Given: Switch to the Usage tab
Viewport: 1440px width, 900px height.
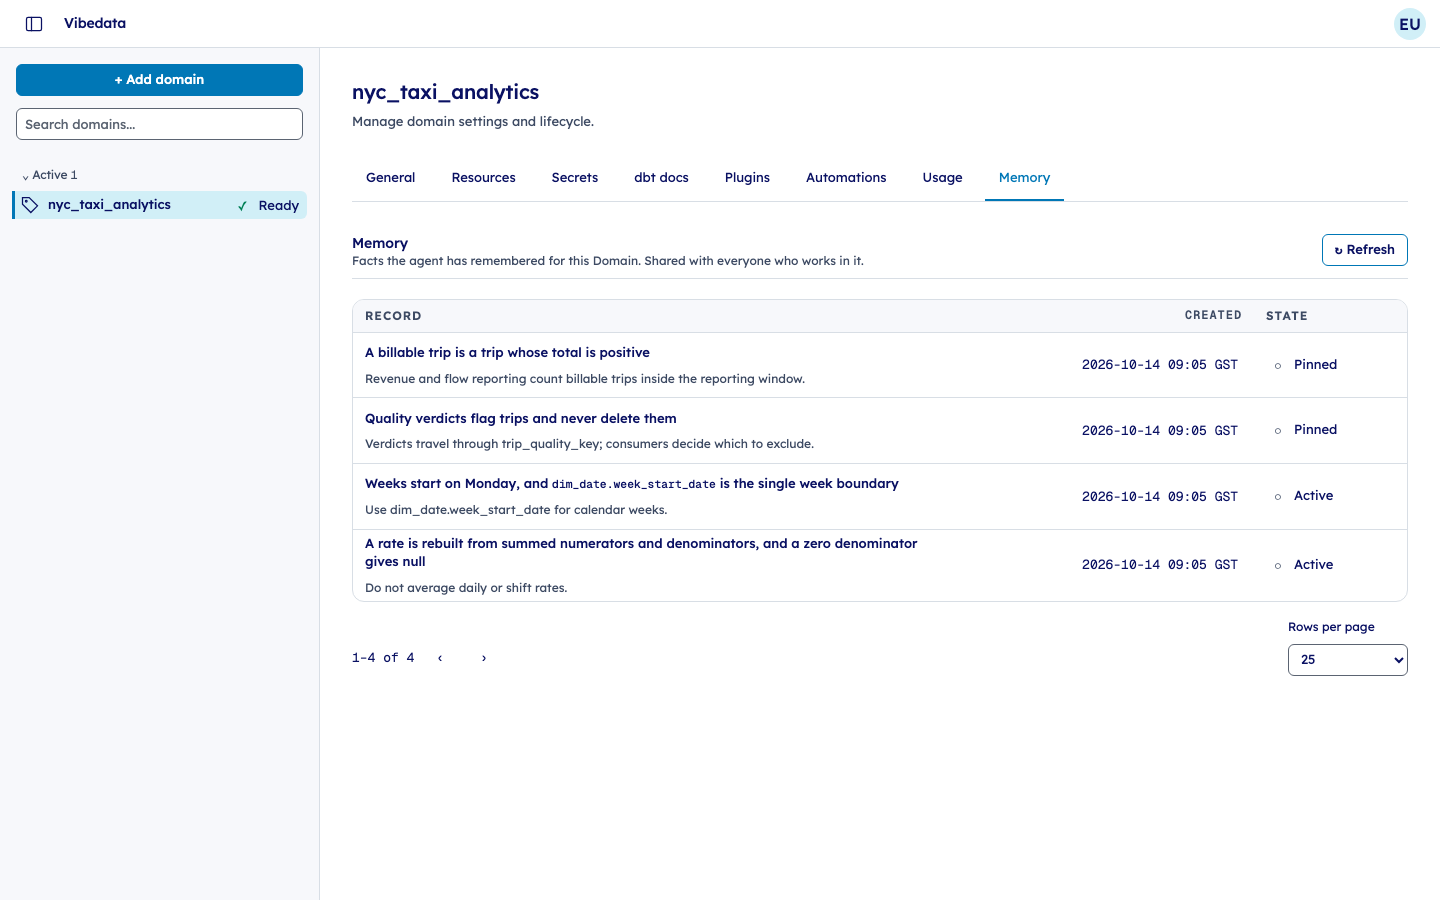Looking at the screenshot, I should [942, 178].
